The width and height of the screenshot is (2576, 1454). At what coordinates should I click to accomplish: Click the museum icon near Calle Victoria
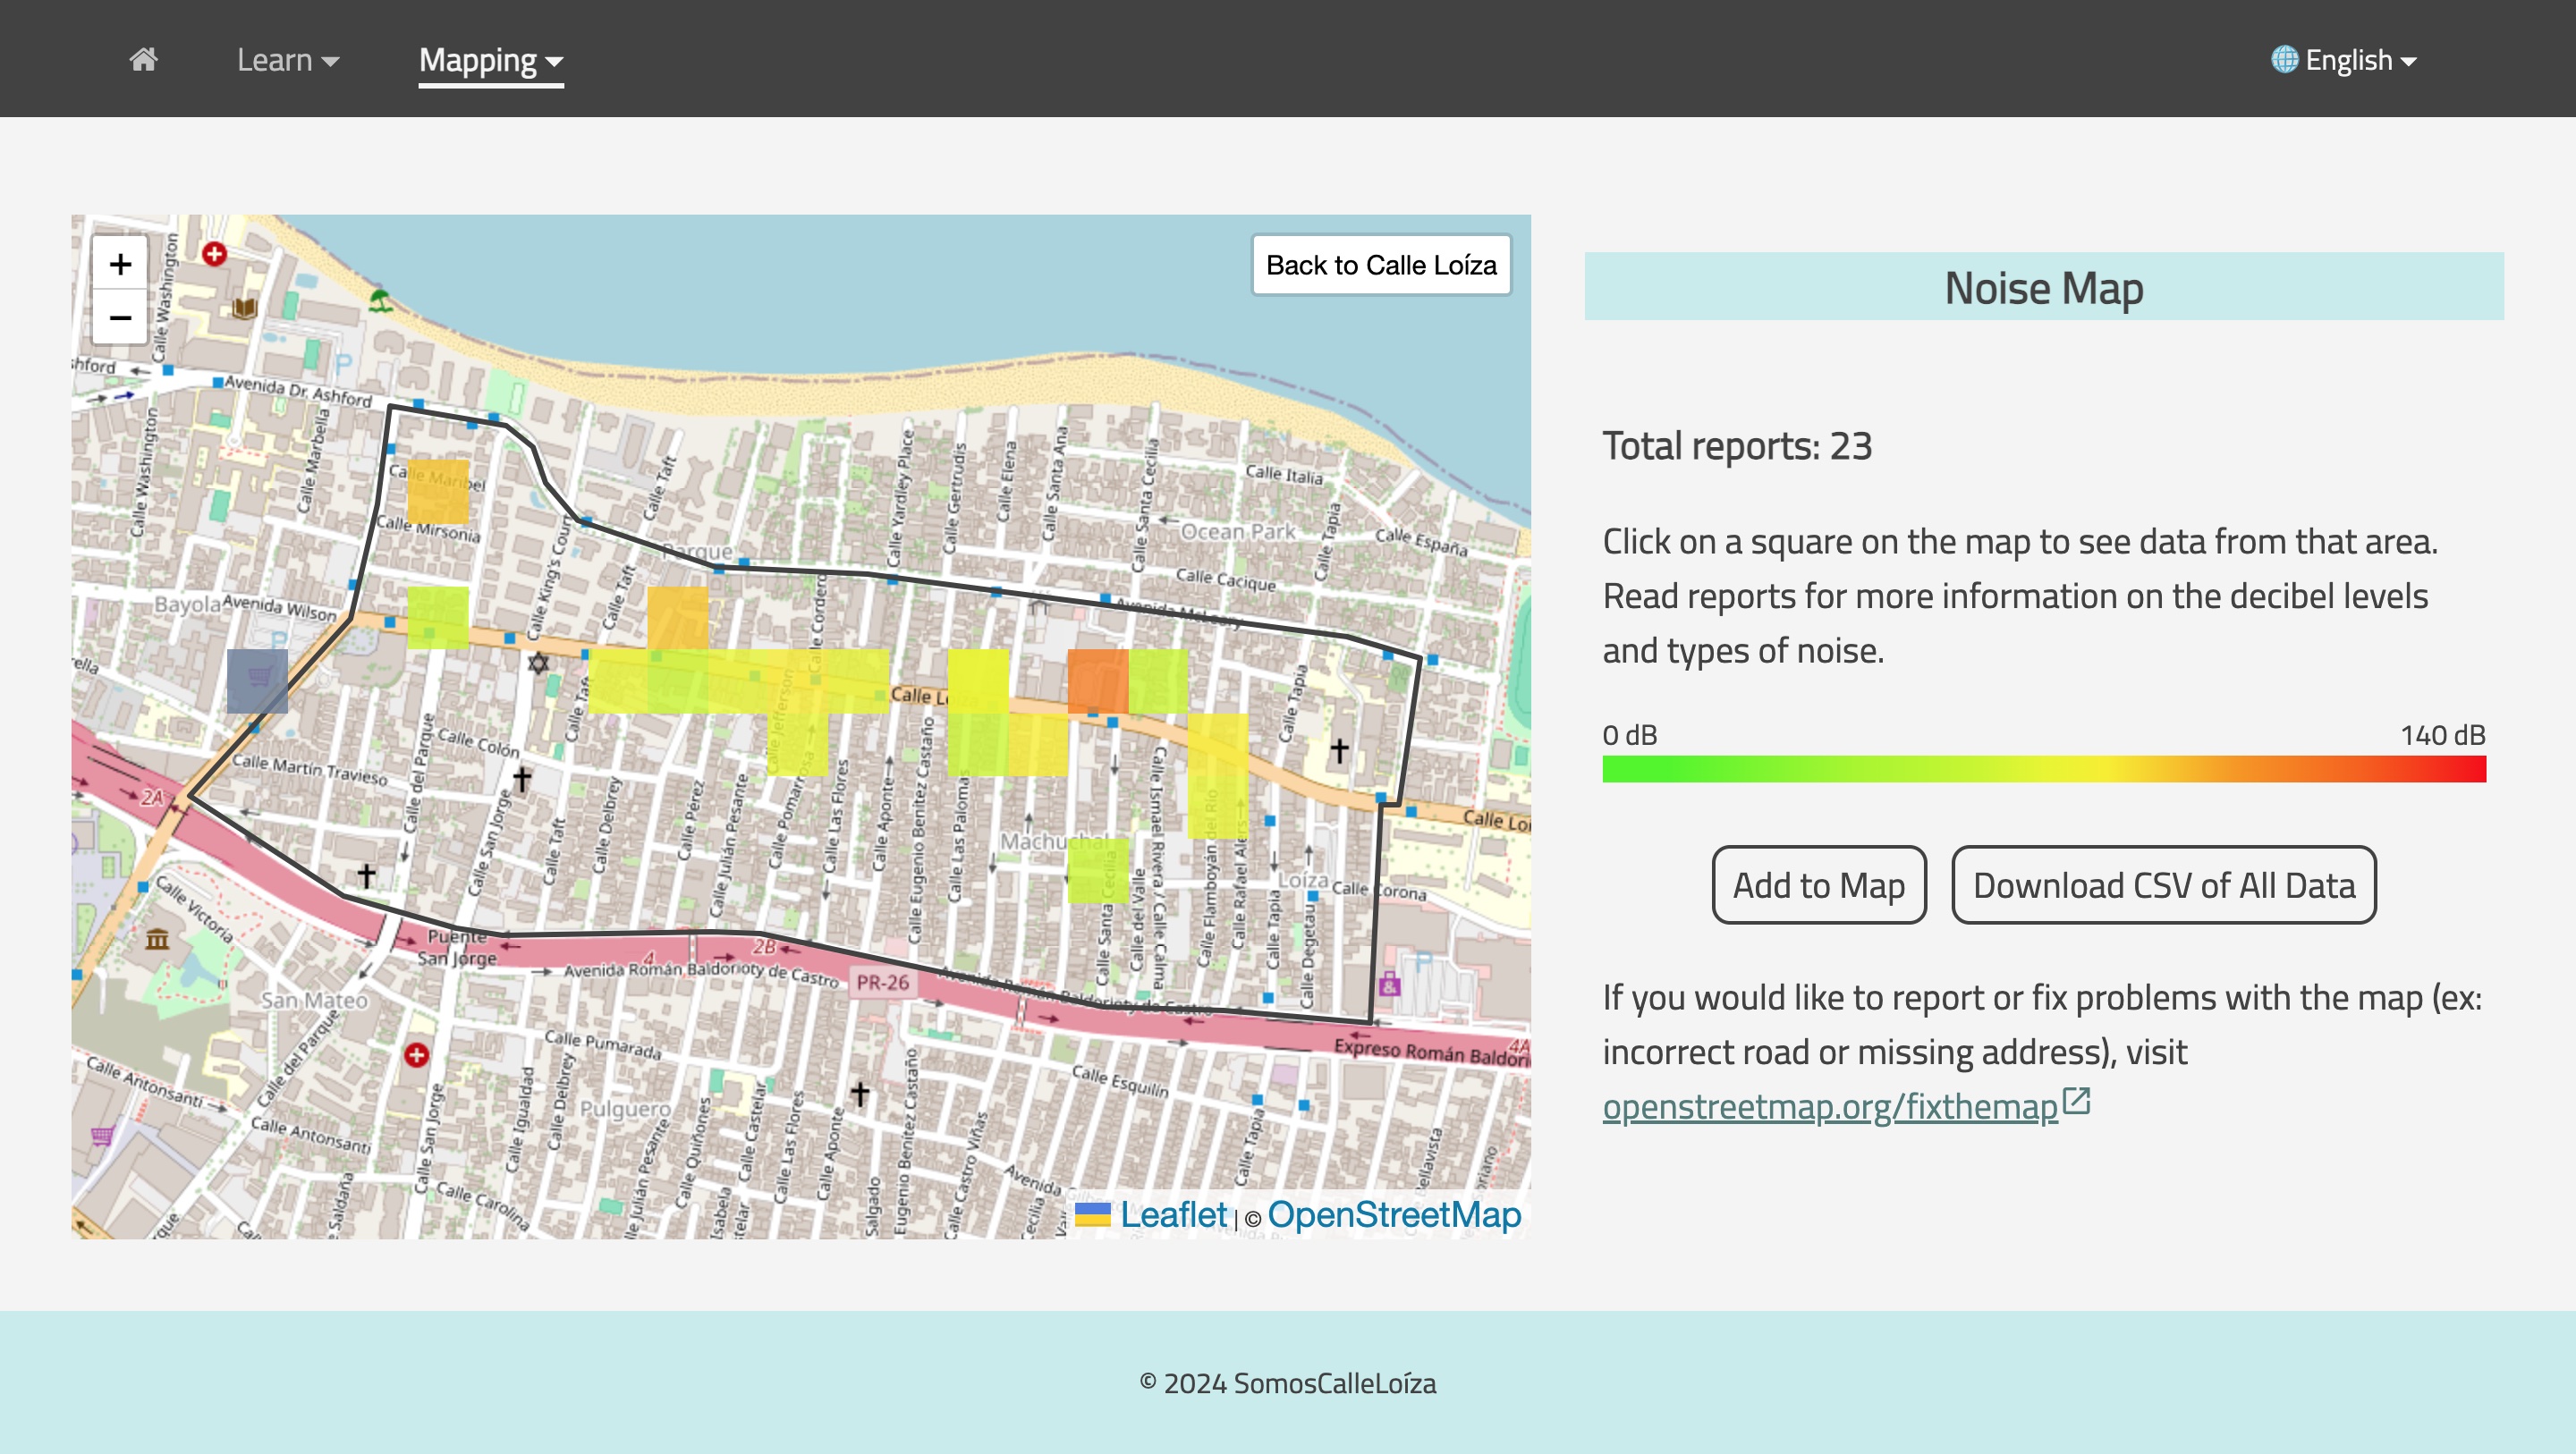158,939
